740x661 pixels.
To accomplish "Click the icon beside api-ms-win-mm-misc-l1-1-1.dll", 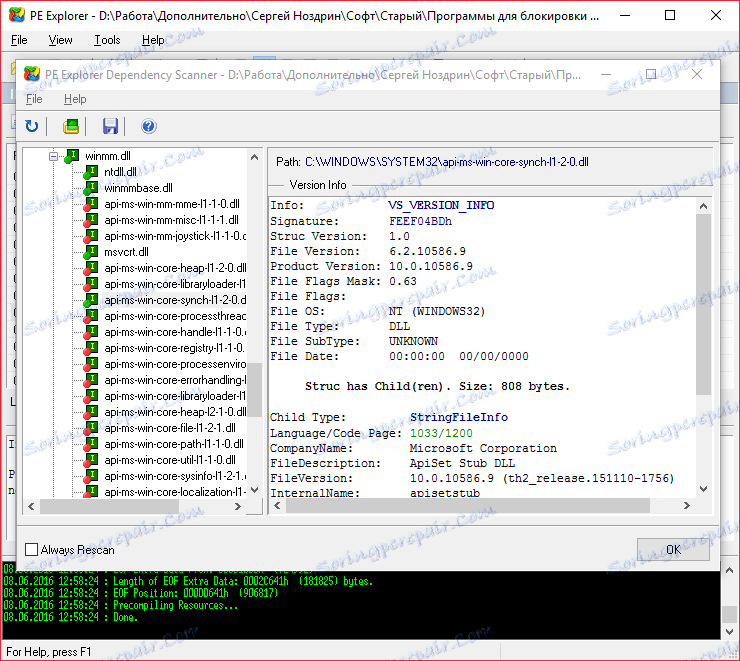I will [x=91, y=220].
